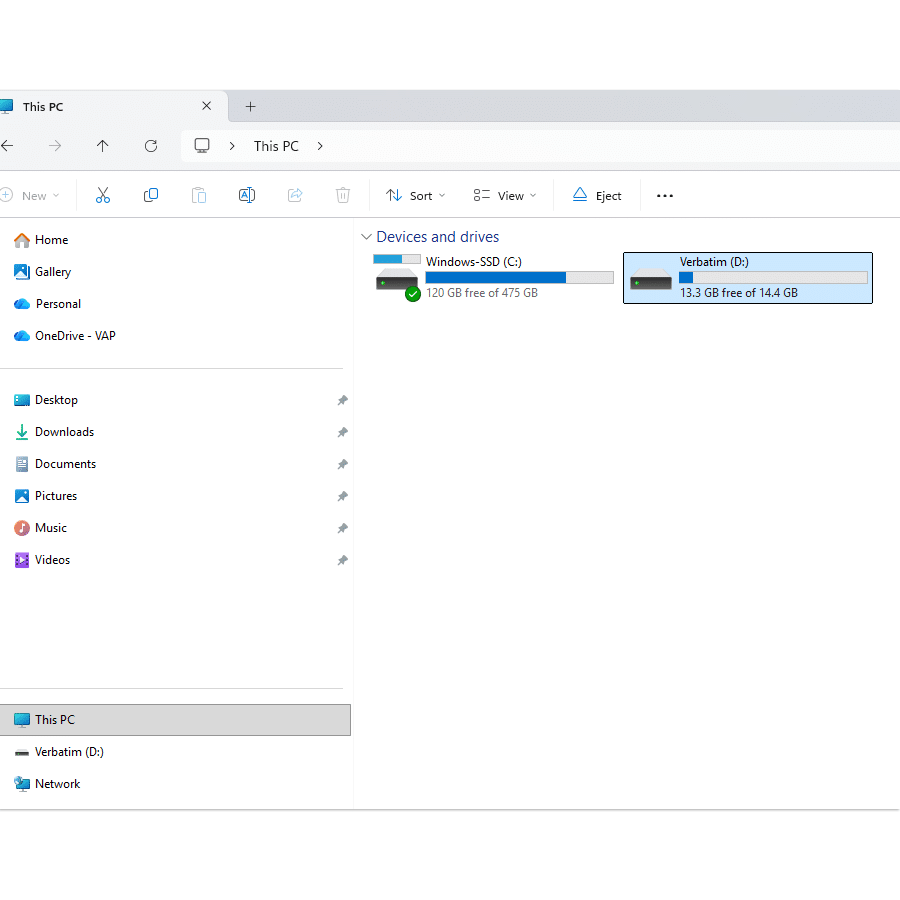Viewport: 900px width, 900px height.
Task: Unpin Downloads using its pin icon
Action: coord(343,432)
